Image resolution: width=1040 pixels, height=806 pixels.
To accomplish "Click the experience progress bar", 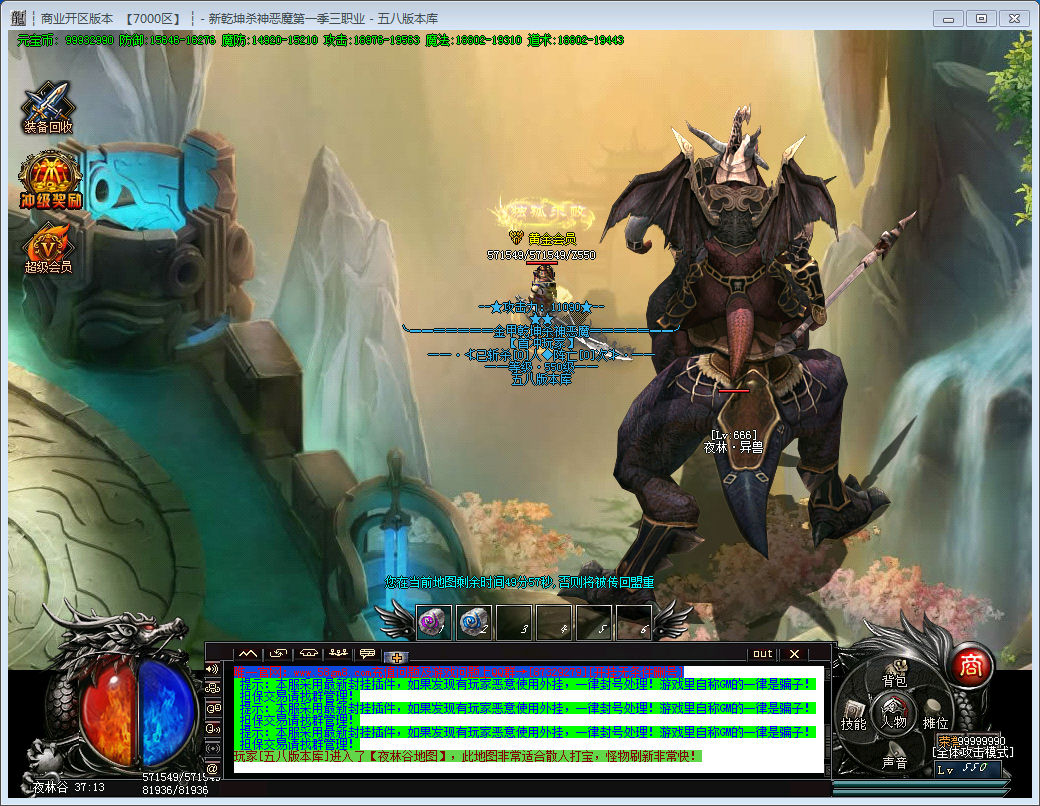I will (921, 785).
